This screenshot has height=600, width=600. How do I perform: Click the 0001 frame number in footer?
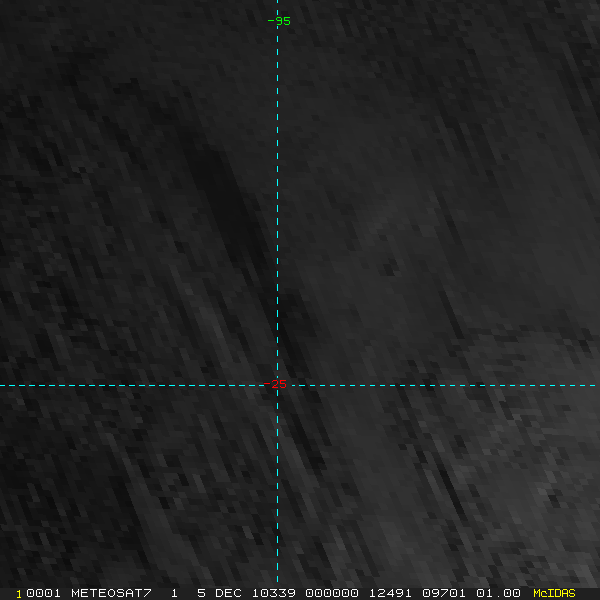point(43,593)
